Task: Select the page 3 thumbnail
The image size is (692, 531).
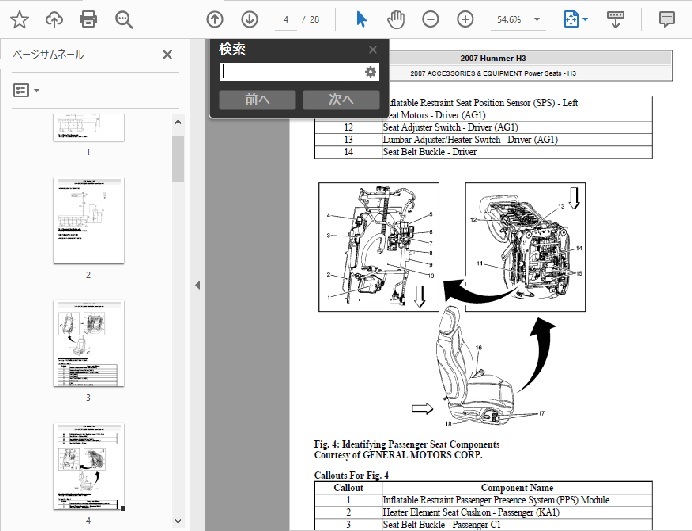Action: [x=89, y=343]
